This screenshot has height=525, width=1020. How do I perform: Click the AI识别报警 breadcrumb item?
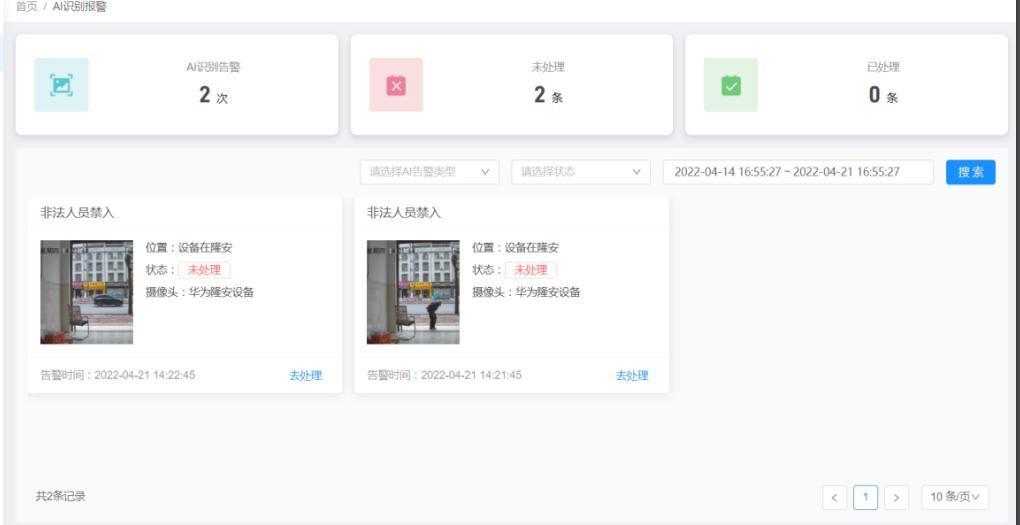80,7
